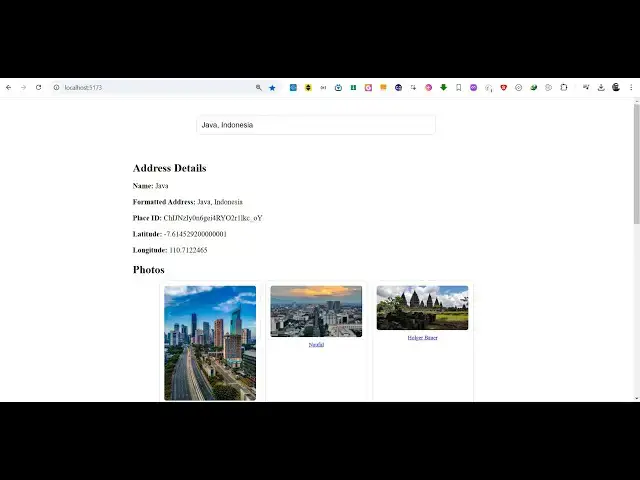This screenshot has height=480, width=640.
Task: Click the 'Java, Indonesia' search input
Action: pos(316,125)
